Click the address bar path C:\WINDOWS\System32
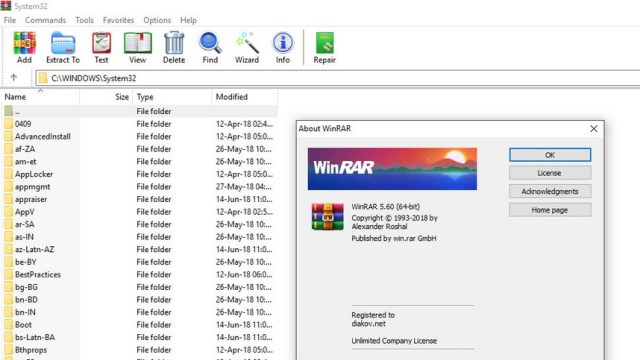Viewport: 640px width, 360px height. click(93, 78)
